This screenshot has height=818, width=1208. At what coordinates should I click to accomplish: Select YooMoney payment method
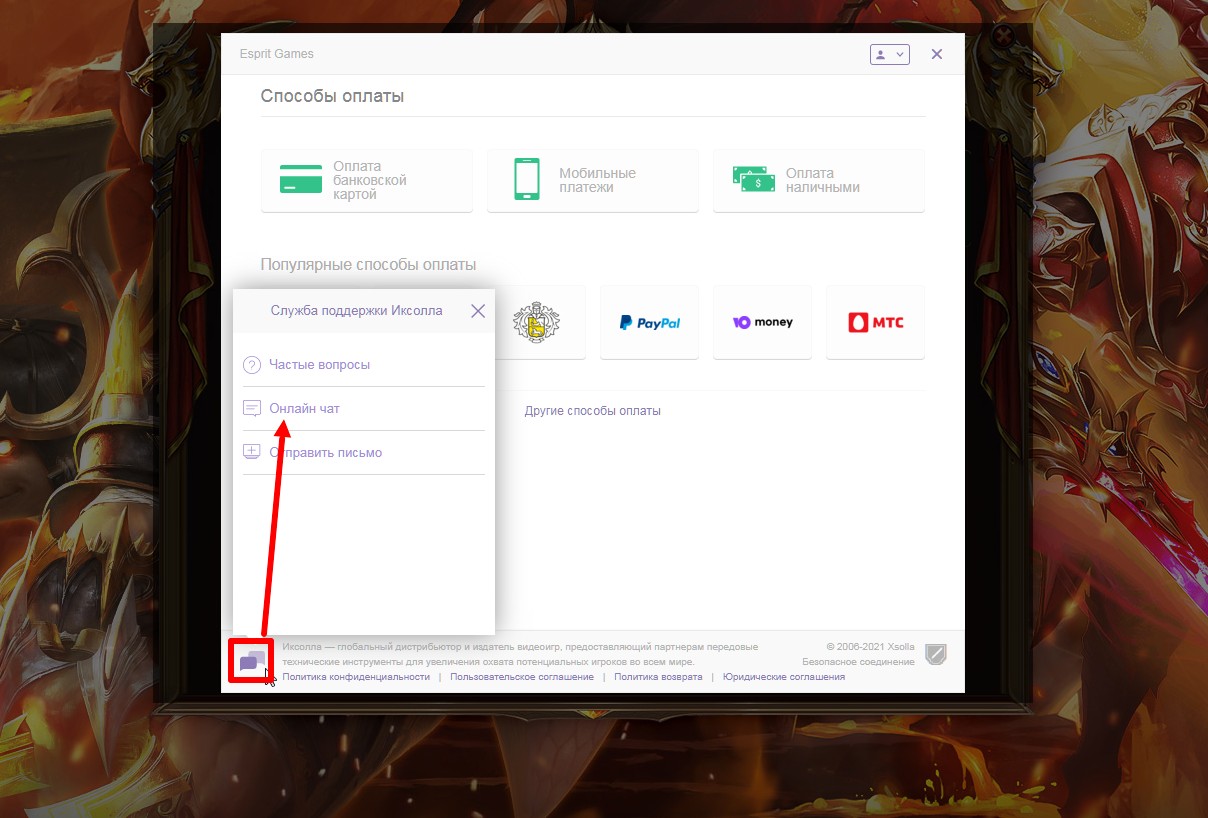click(x=762, y=323)
